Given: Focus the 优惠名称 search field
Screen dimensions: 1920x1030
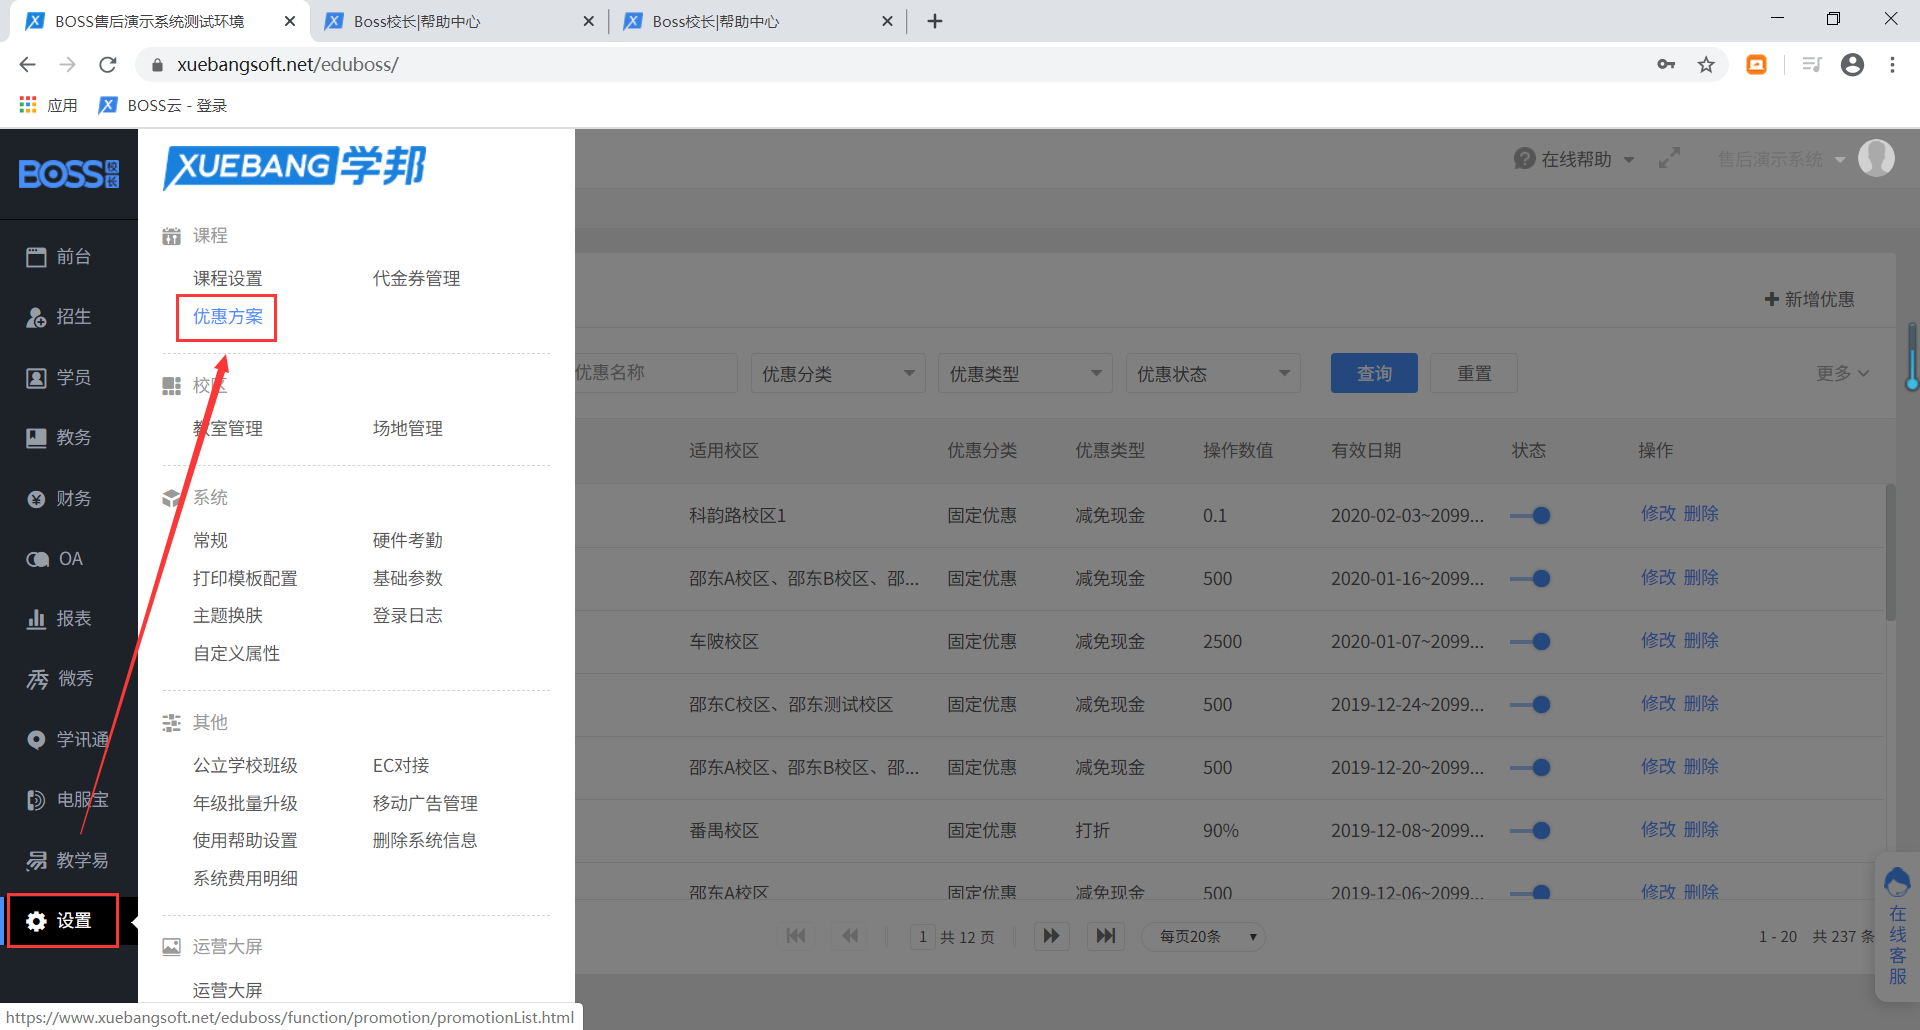Looking at the screenshot, I should (656, 373).
